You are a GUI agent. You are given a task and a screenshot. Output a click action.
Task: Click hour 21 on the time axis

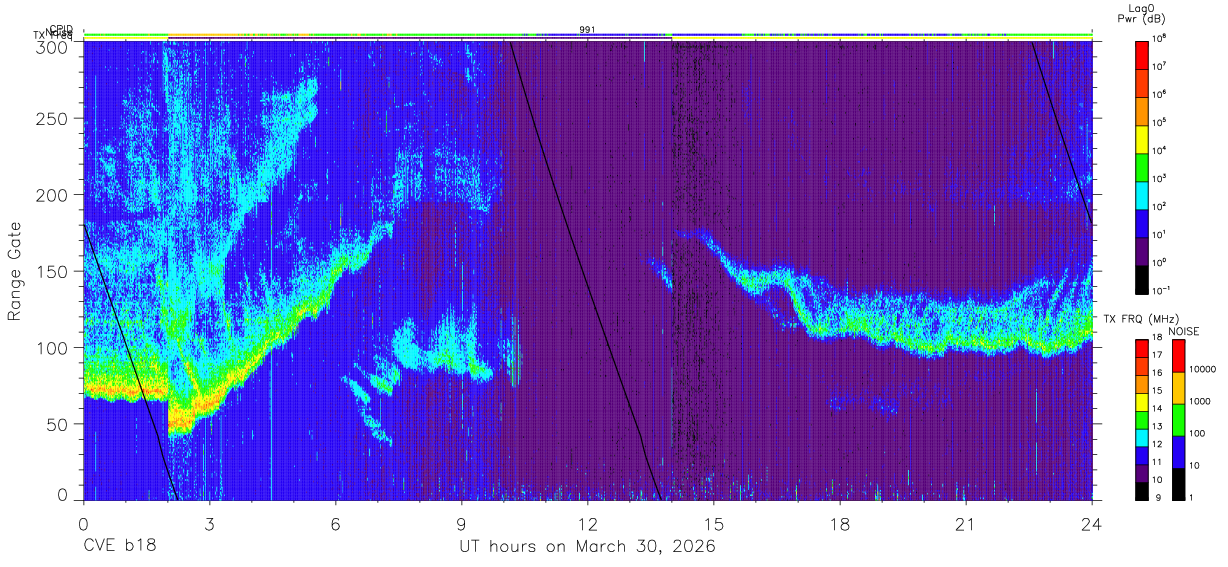pos(965,525)
